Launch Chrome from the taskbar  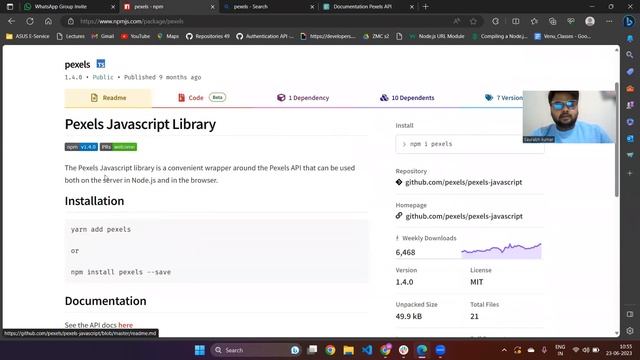[x=330, y=350]
